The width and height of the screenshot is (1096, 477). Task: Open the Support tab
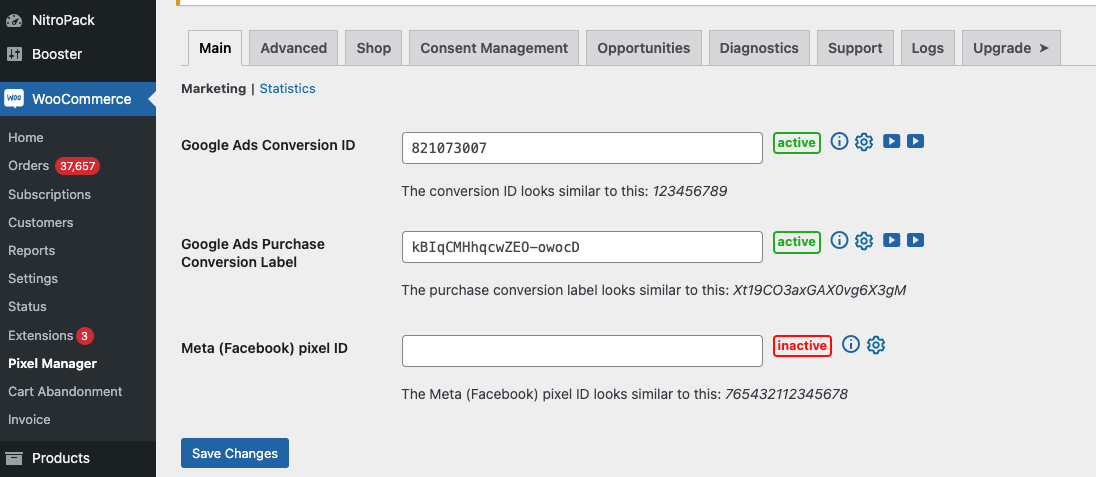pos(855,48)
